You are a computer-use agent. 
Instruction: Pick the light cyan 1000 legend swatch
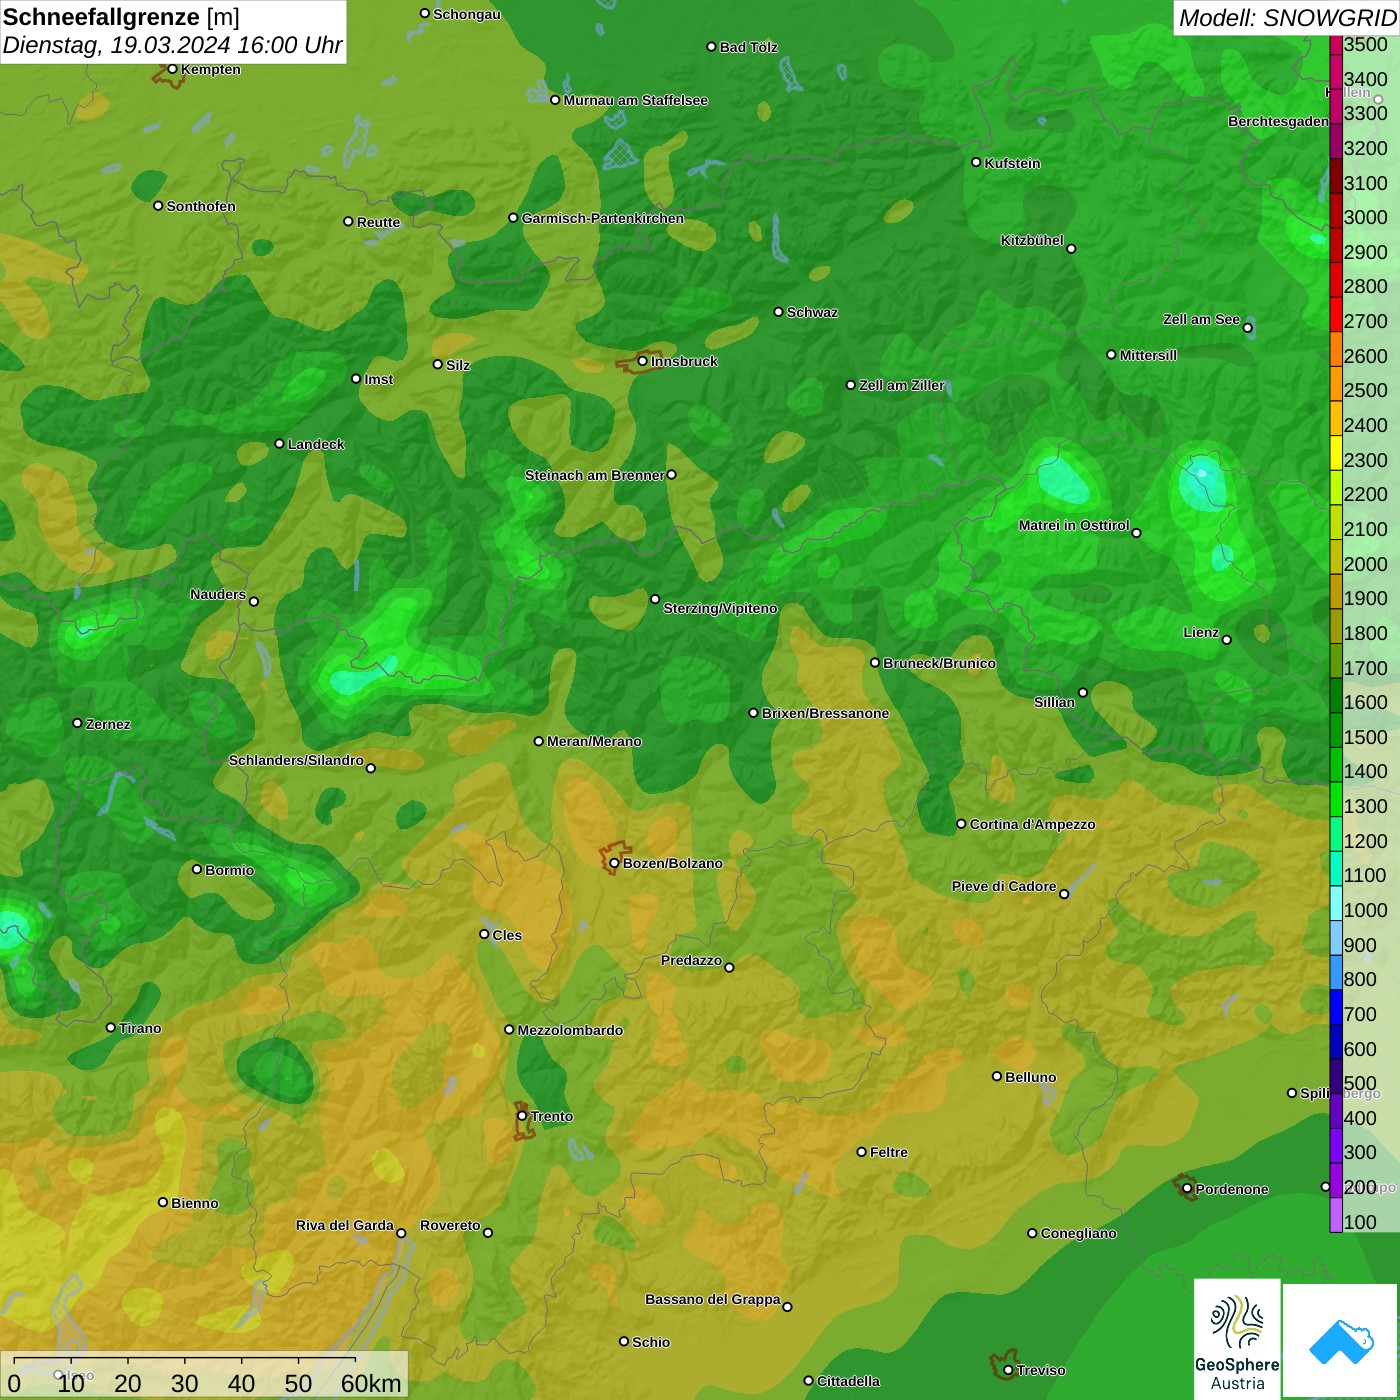(1336, 903)
